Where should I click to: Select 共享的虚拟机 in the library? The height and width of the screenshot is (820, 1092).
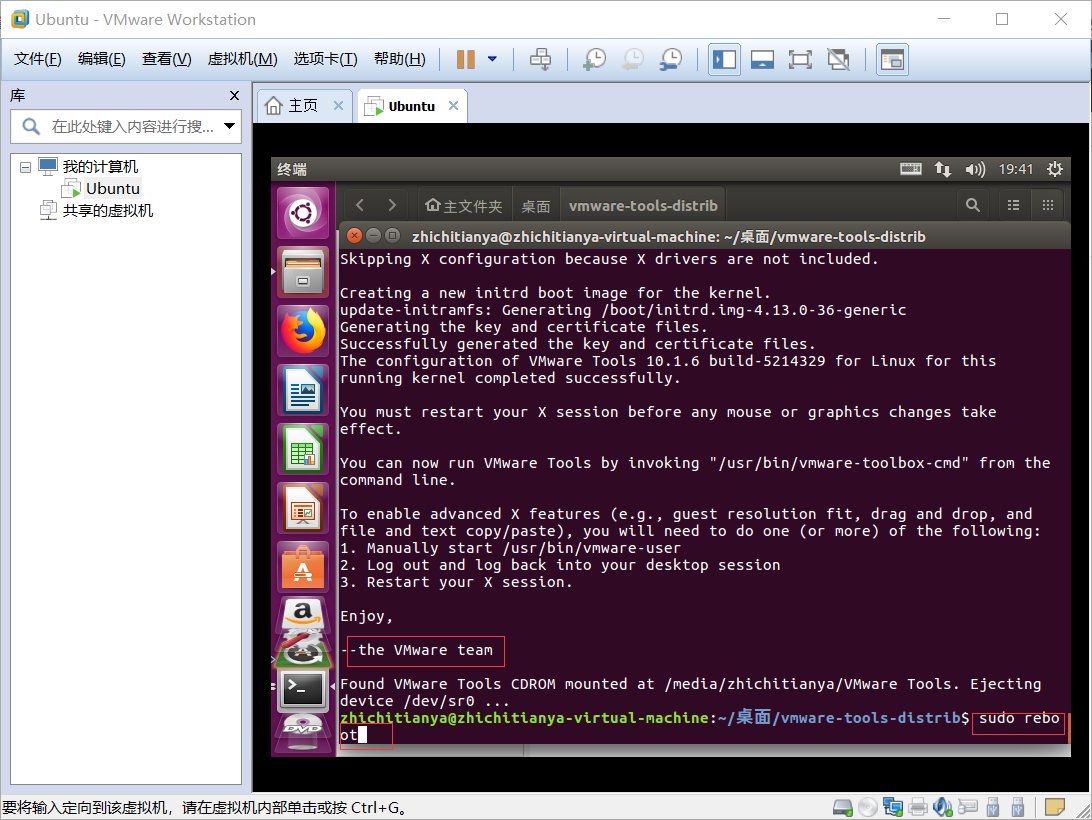click(107, 210)
